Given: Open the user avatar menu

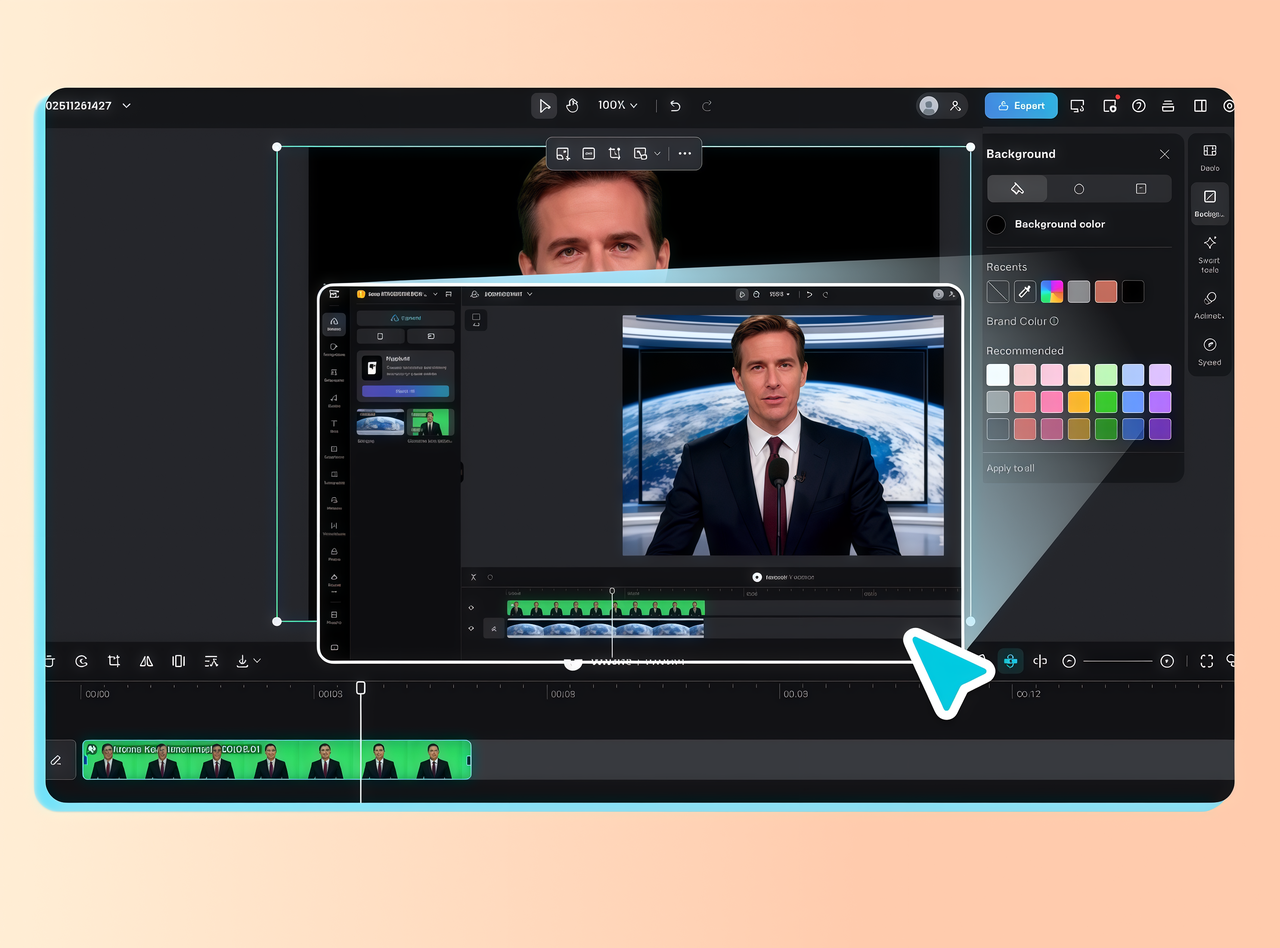Looking at the screenshot, I should point(929,106).
